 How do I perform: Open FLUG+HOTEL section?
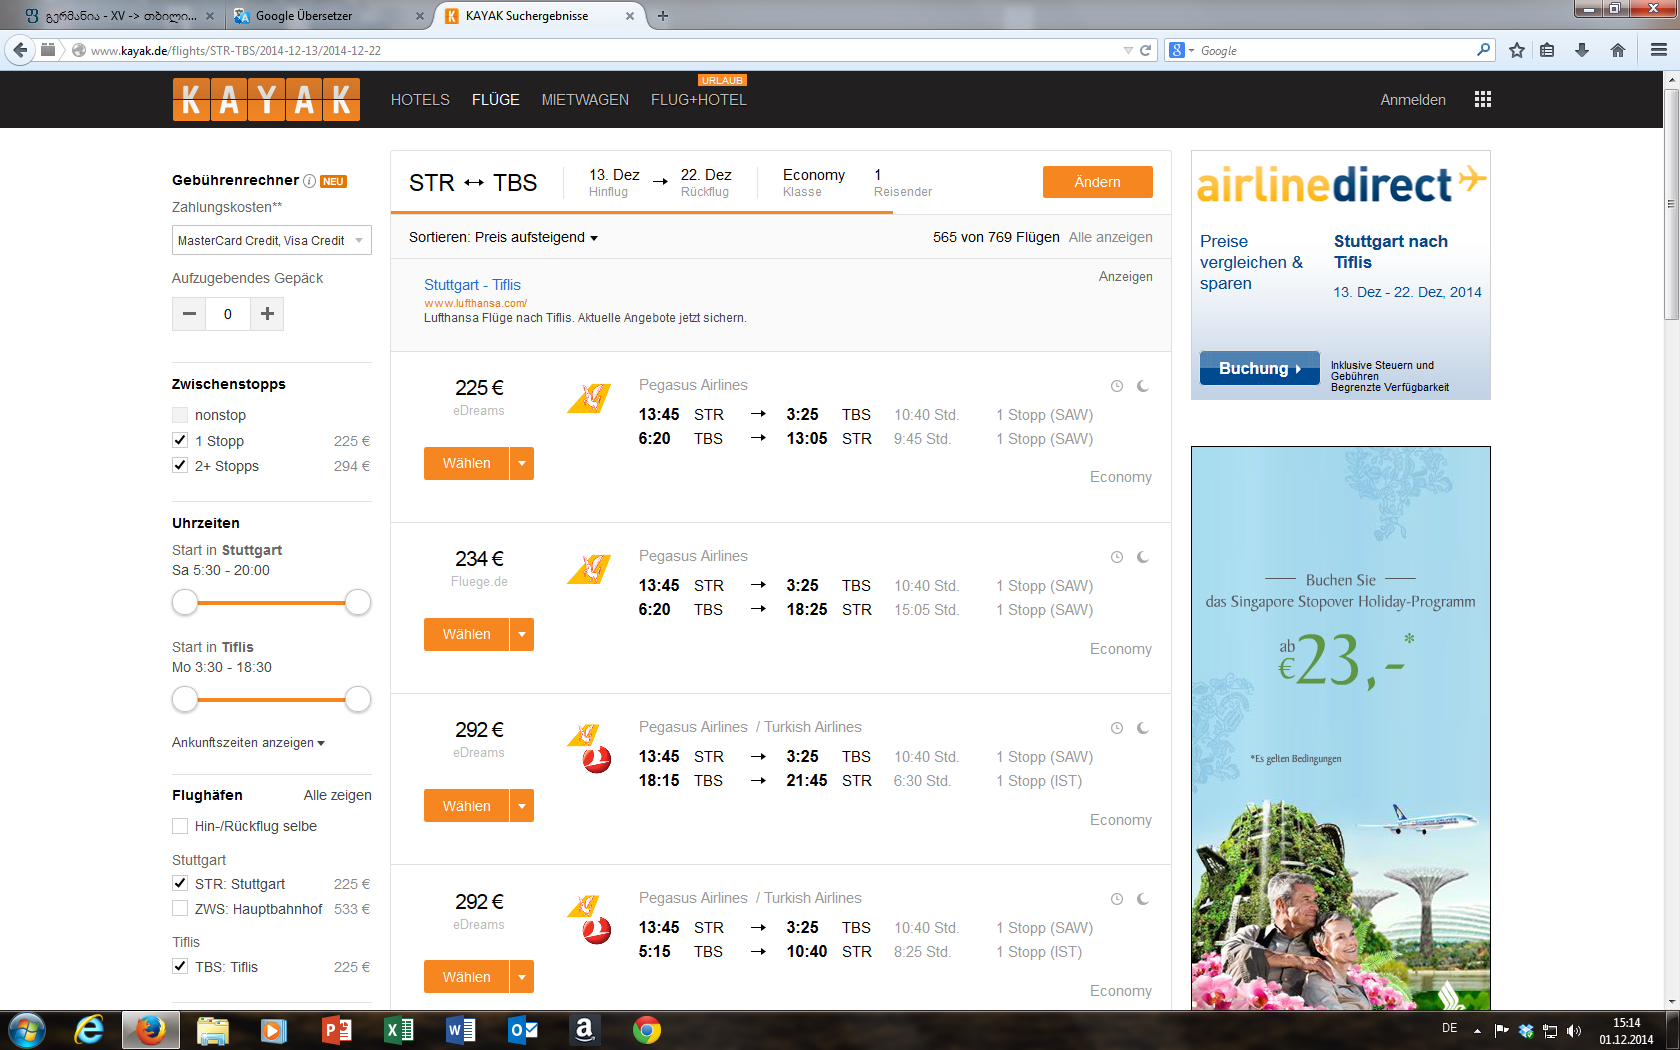[x=699, y=100]
